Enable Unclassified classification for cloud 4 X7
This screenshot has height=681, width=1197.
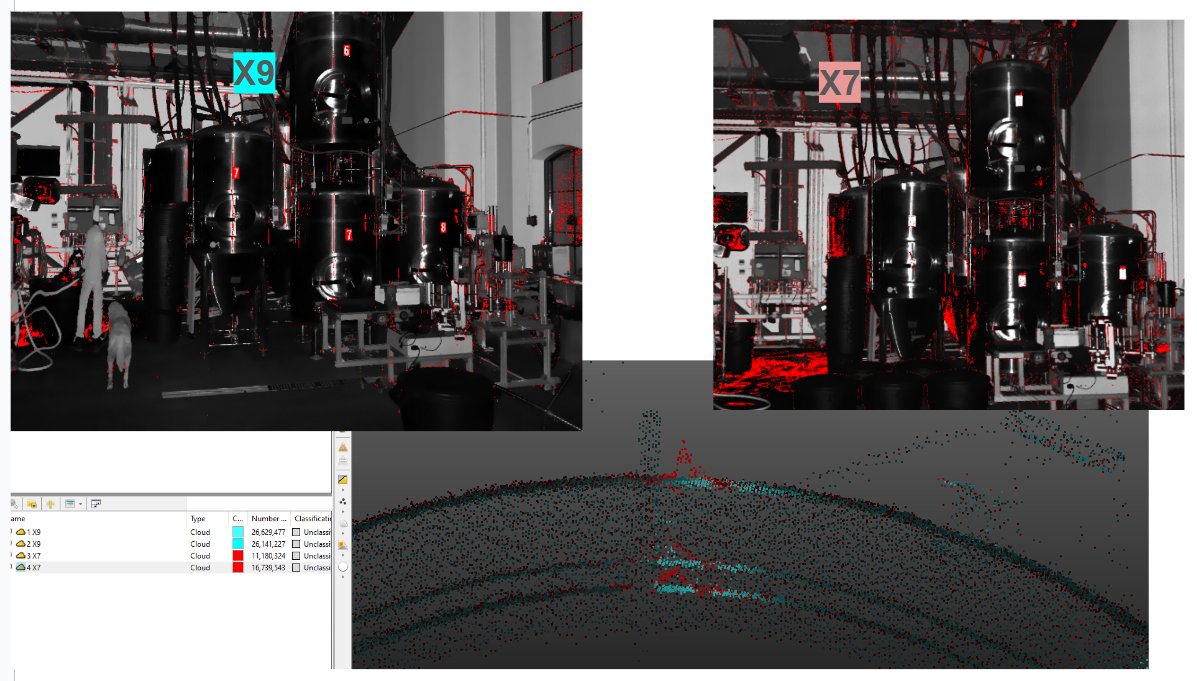click(x=297, y=568)
